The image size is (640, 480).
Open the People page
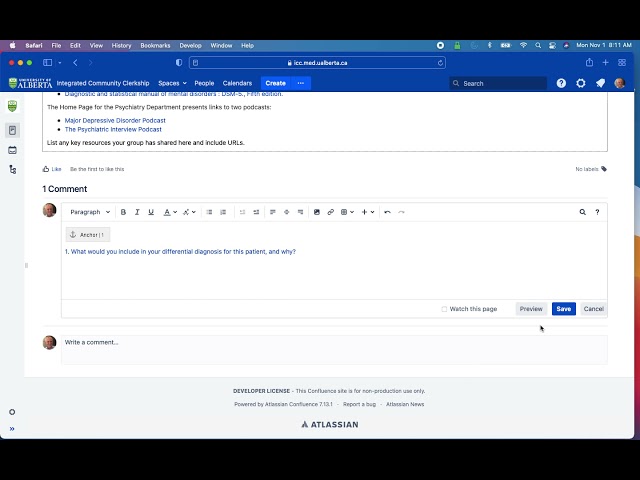coord(204,83)
